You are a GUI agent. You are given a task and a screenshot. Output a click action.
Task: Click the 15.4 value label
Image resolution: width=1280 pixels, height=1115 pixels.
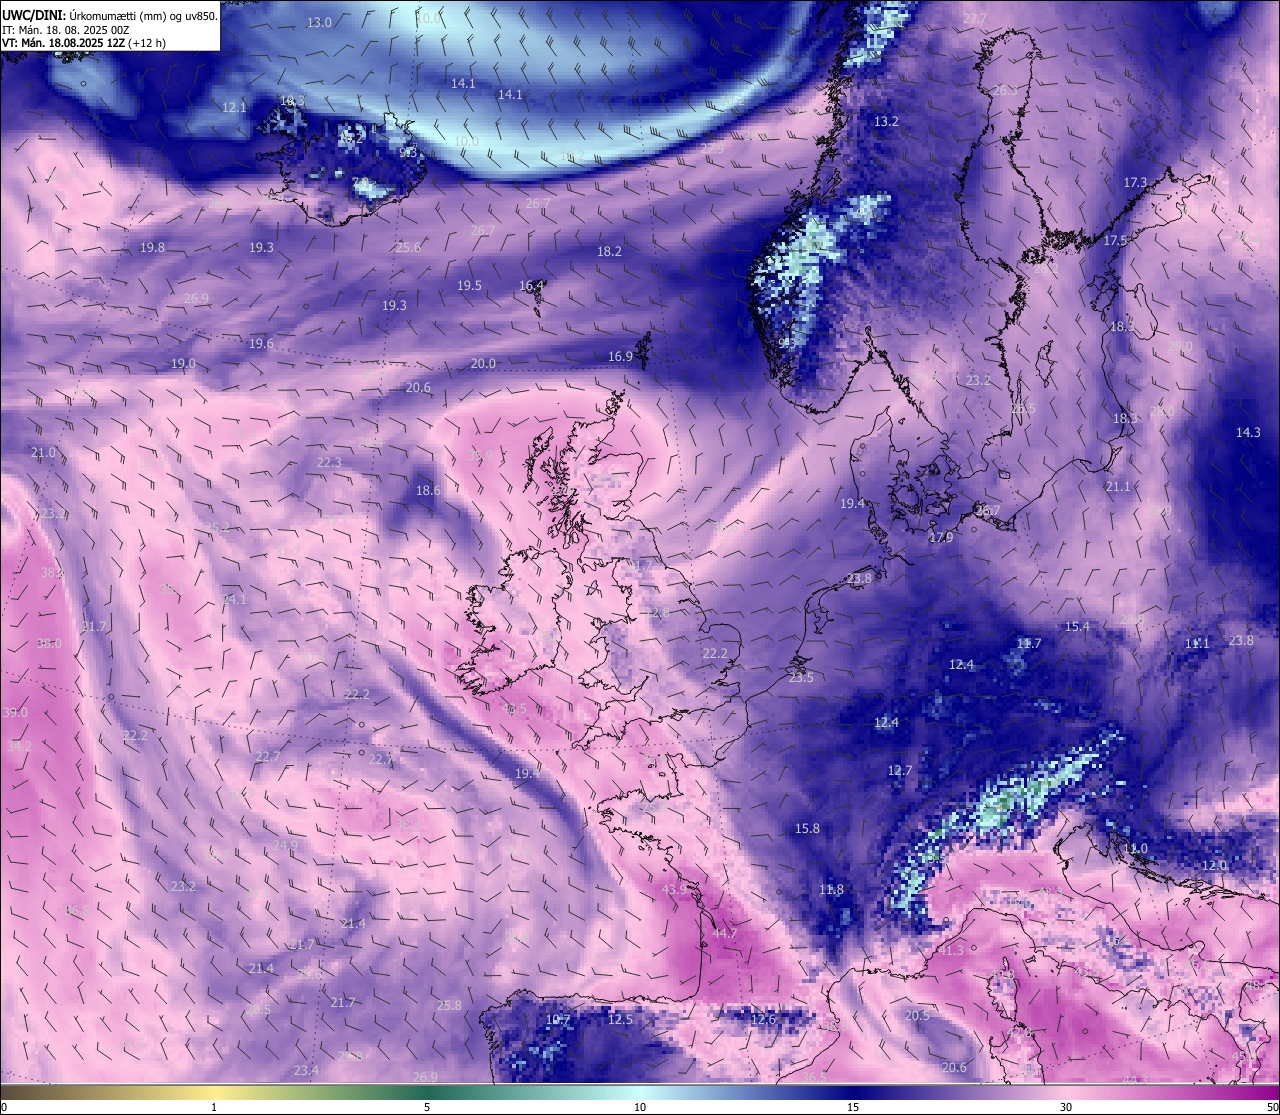pos(1077,626)
